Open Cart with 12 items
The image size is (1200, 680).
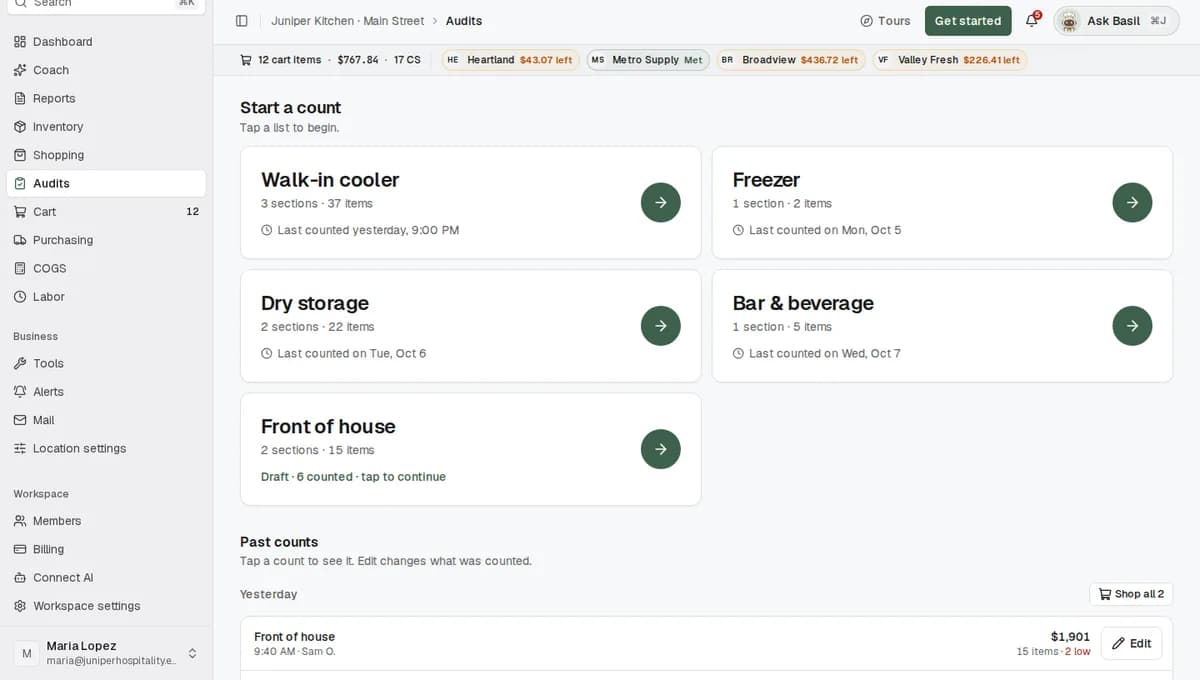(106, 212)
